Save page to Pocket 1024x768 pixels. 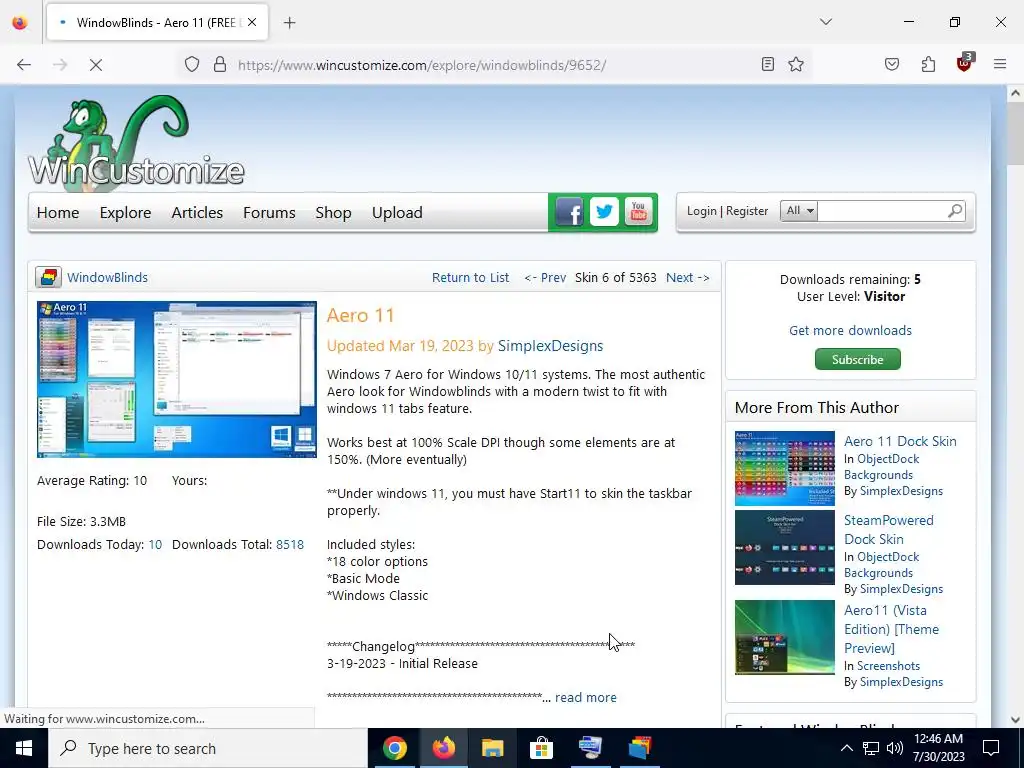click(891, 64)
